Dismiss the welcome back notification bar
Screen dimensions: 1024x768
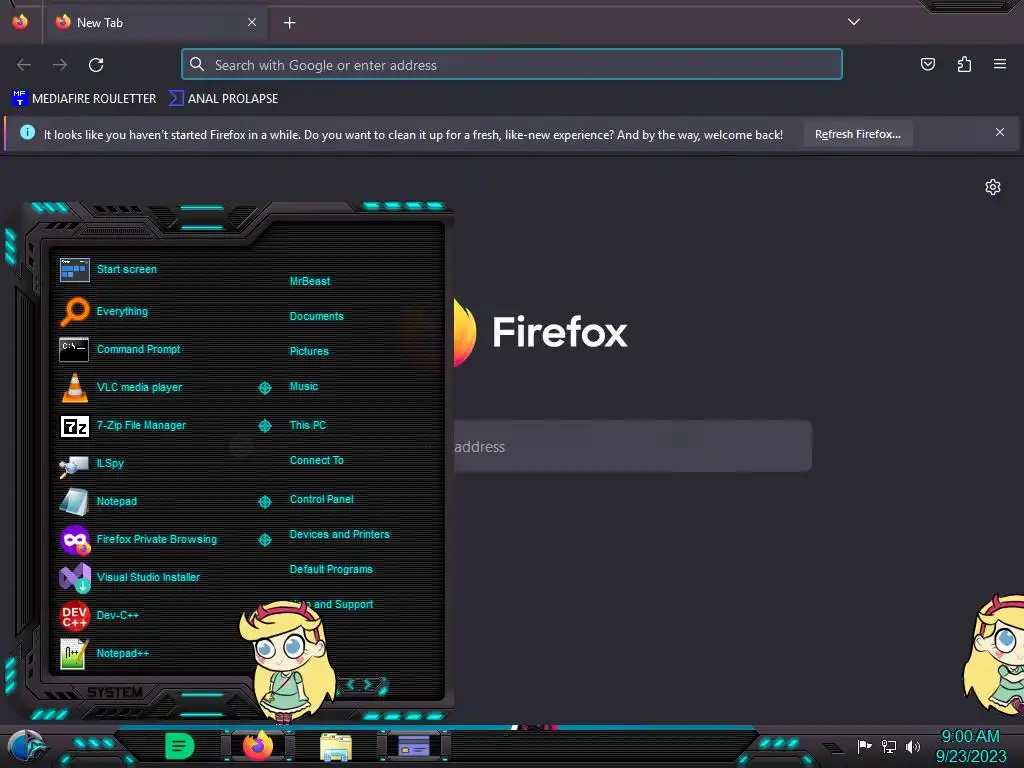click(1000, 133)
